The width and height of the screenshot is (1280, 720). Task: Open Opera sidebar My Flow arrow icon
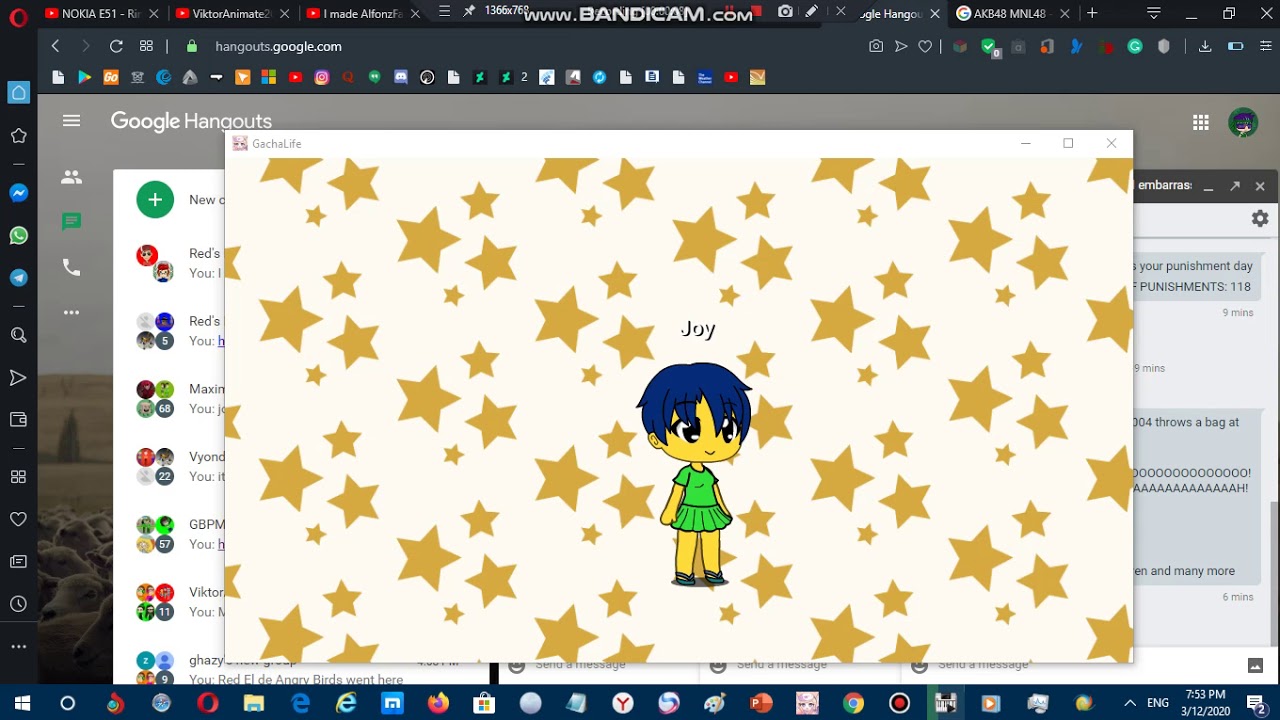click(x=18, y=377)
